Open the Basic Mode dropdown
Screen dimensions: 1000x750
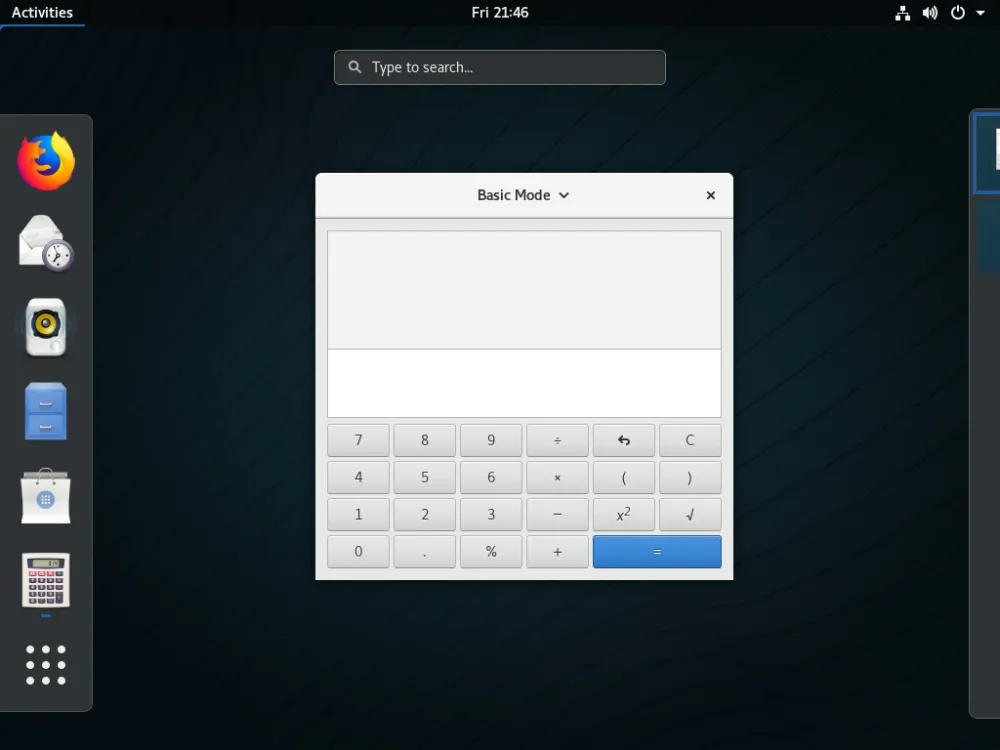coord(524,195)
